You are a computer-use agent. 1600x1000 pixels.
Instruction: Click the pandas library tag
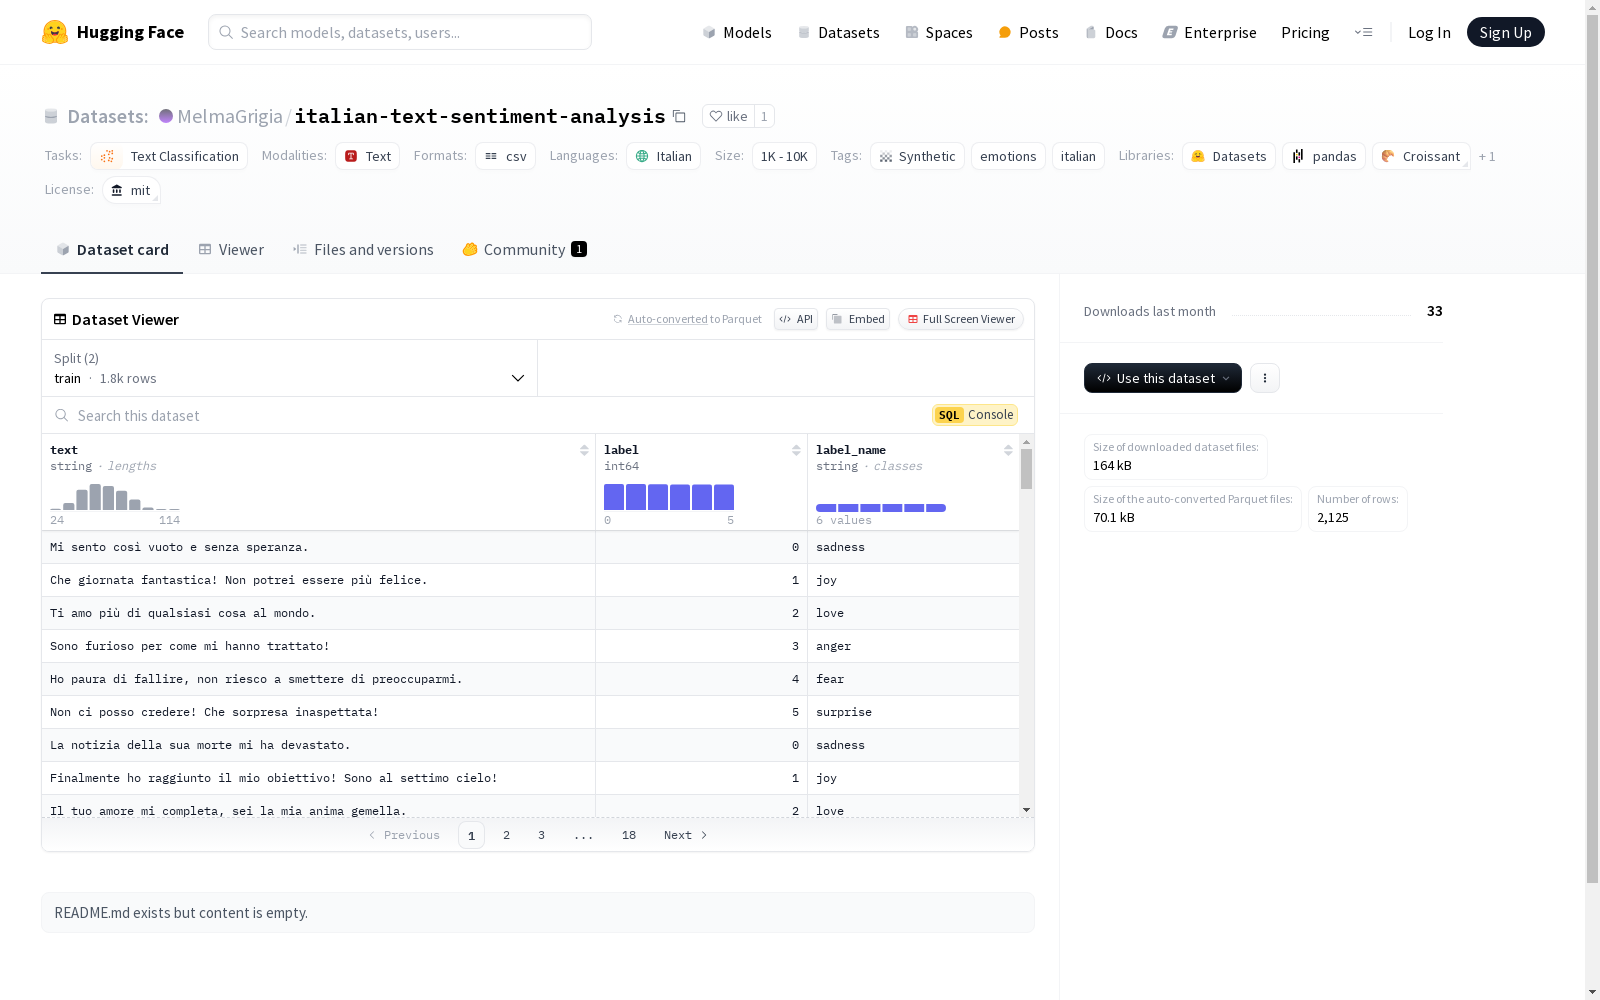(x=1324, y=156)
